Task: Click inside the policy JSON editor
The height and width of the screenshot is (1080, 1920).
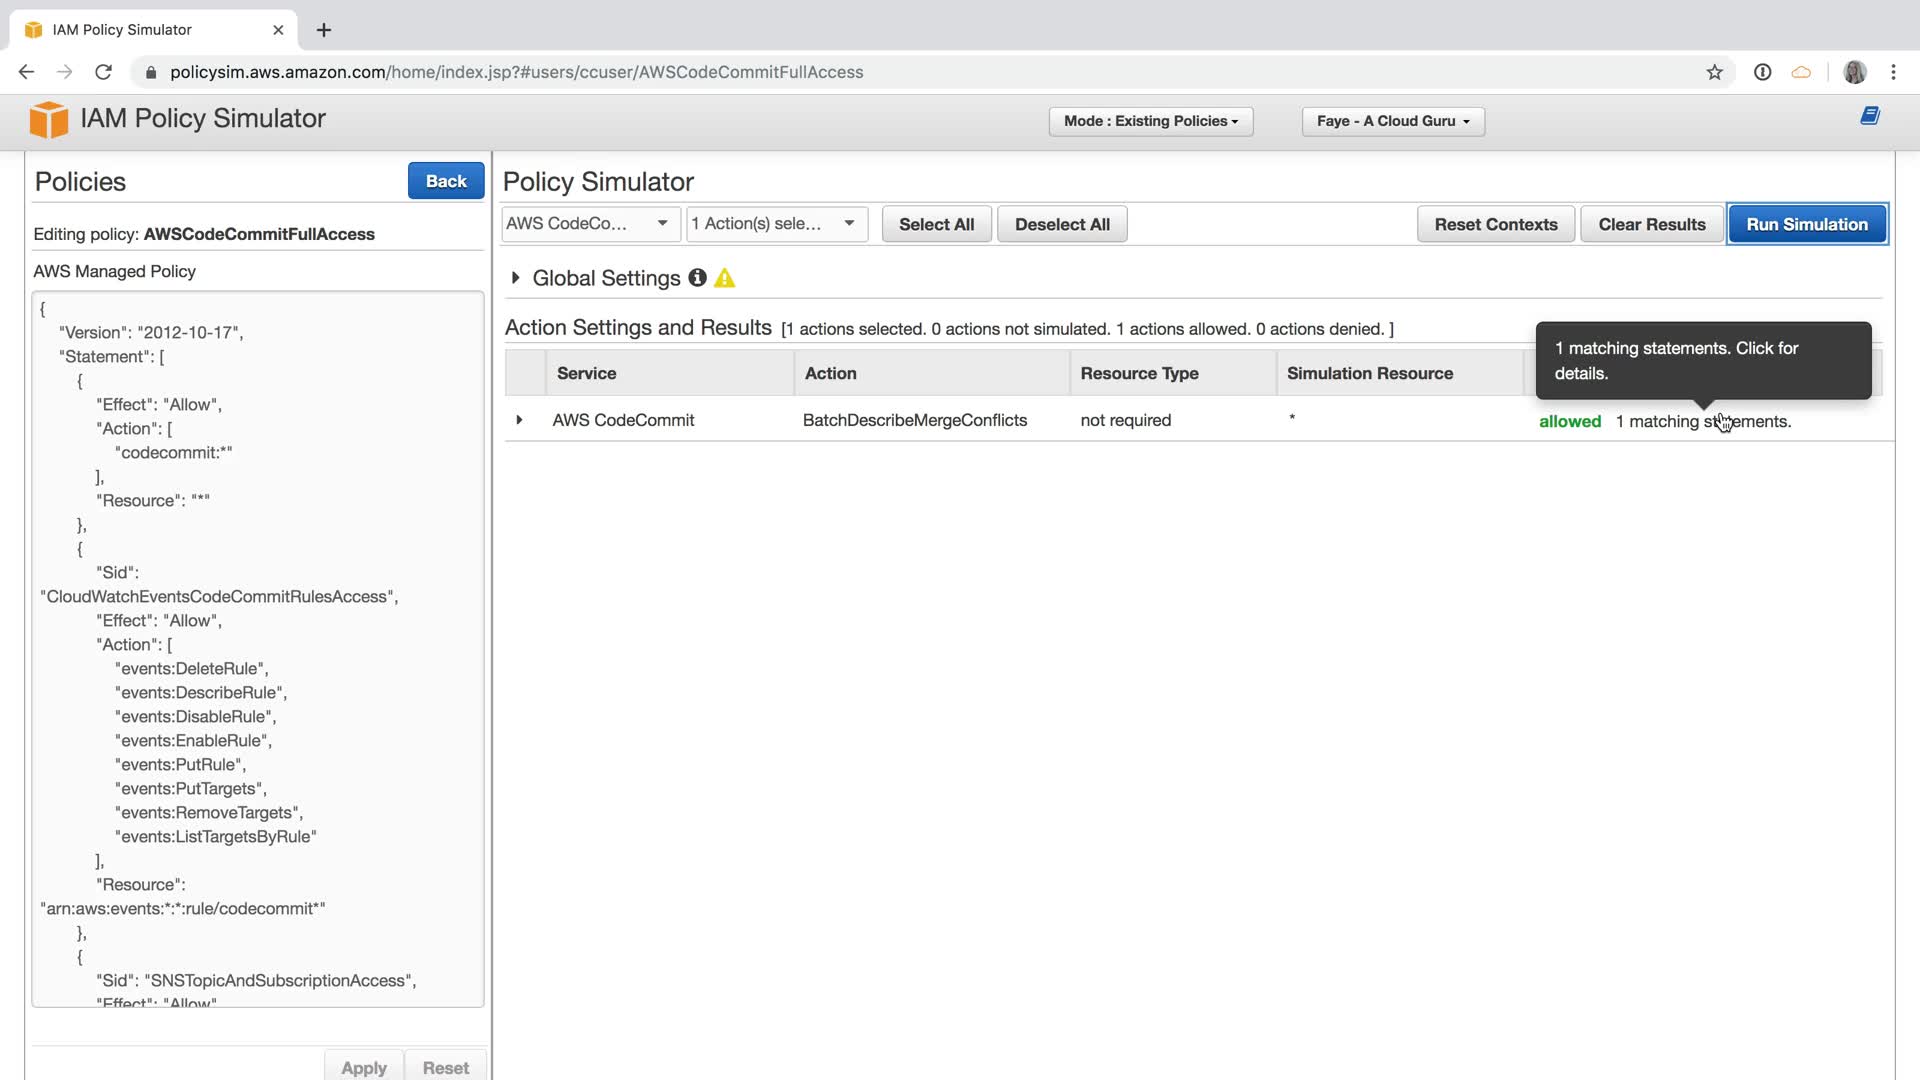Action: (x=258, y=650)
